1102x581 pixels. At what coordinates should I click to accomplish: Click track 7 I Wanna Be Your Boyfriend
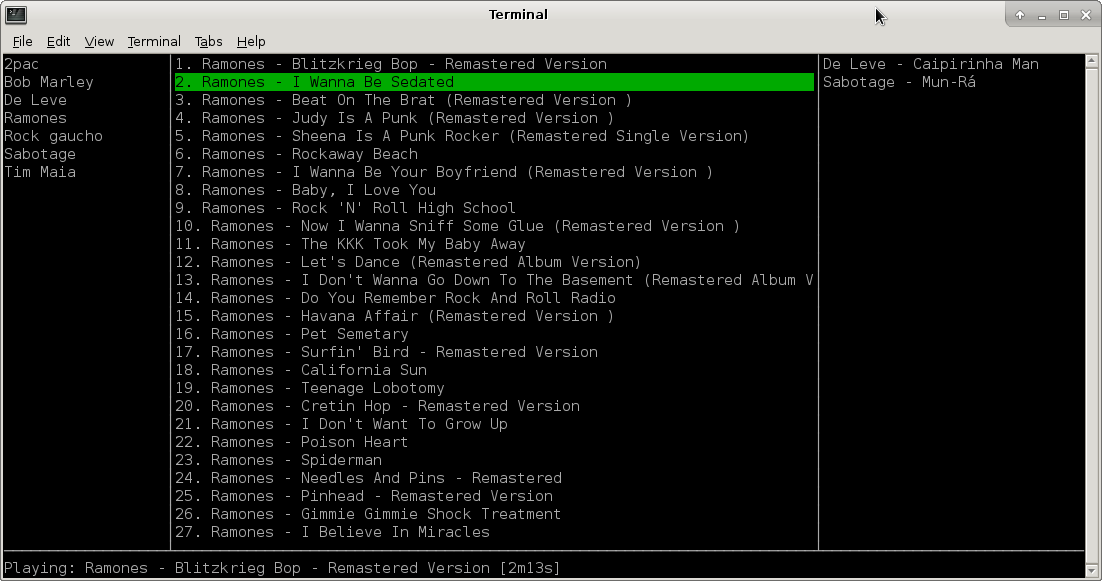point(443,172)
